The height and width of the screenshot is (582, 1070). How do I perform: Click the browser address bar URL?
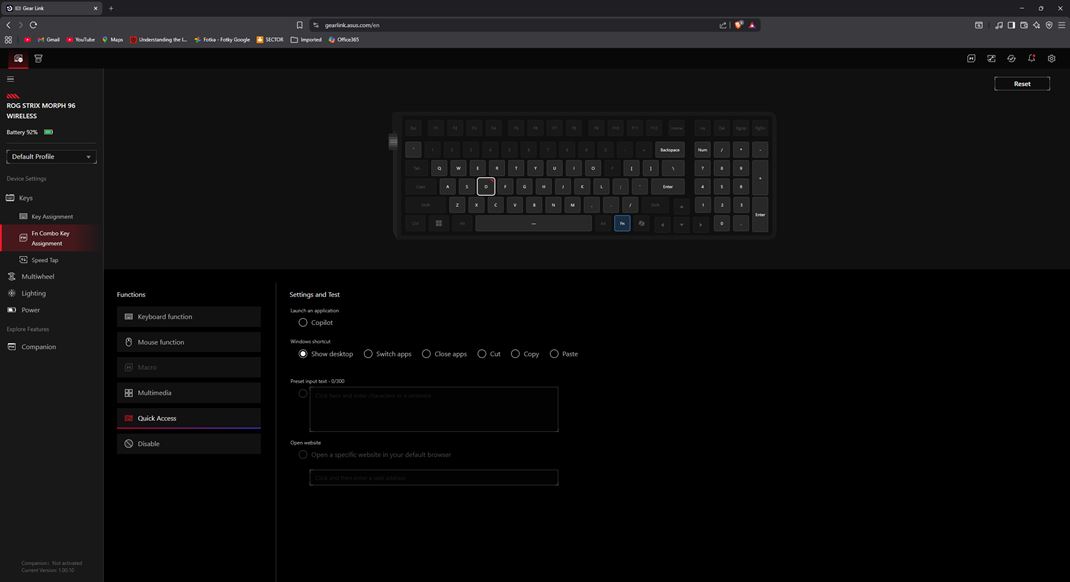[x=352, y=25]
